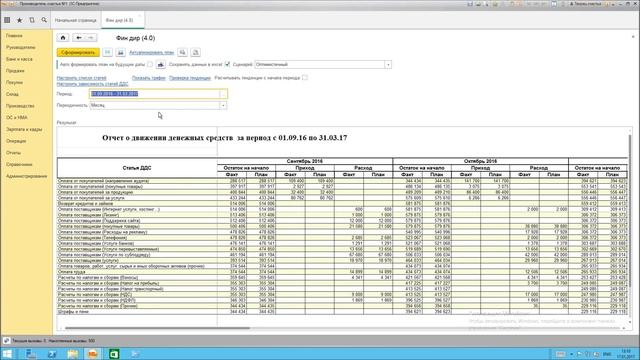The height and width of the screenshot is (360, 640).
Task: Click Проверка тенденции link
Action: [x=190, y=78]
